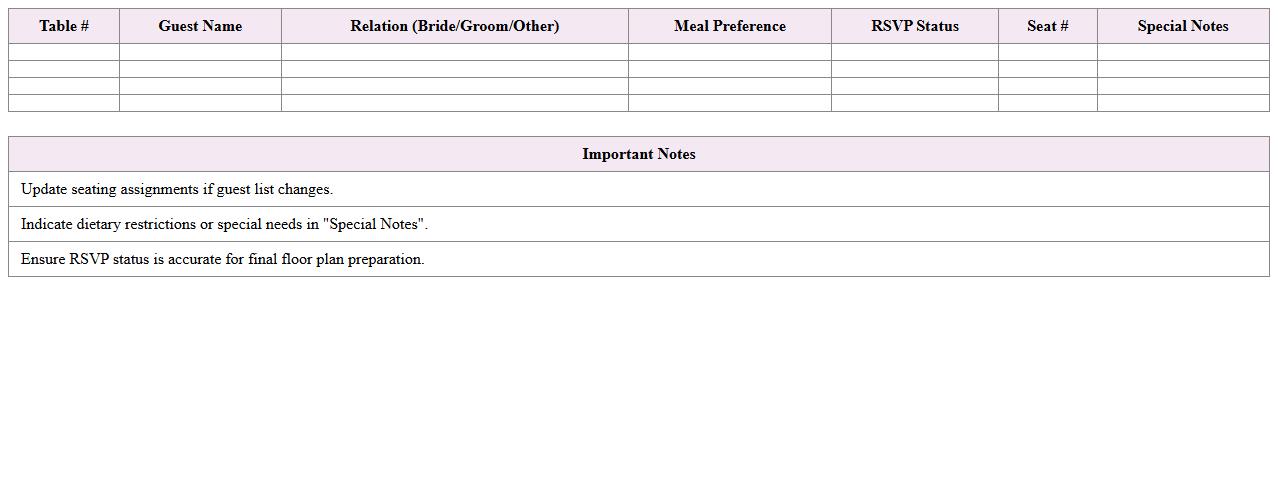Click the "RSVP Status" column header
The height and width of the screenshot is (501, 1278).
click(914, 26)
